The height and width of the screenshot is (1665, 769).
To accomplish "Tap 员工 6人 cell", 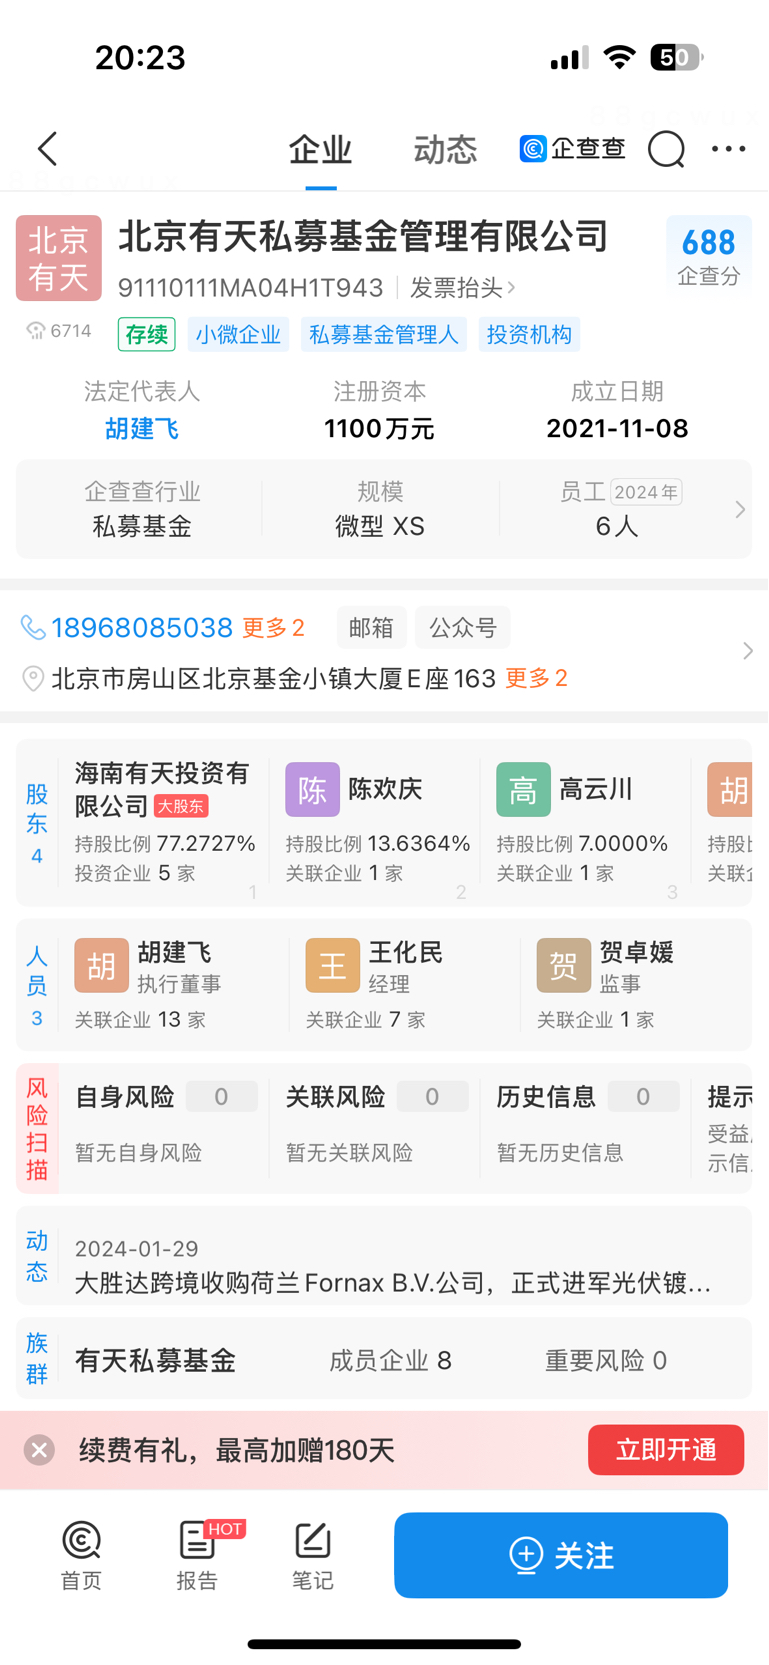I will [x=620, y=509].
